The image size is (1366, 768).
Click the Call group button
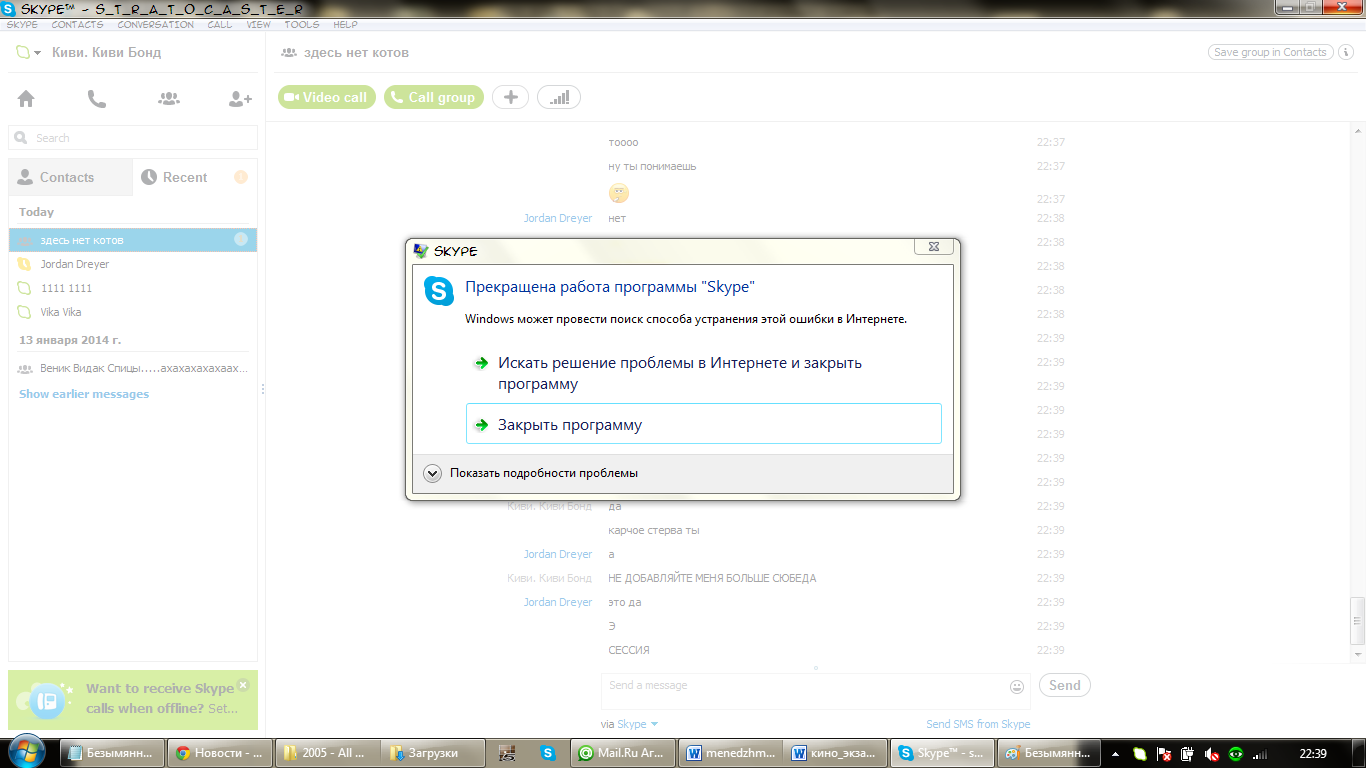[x=433, y=97]
